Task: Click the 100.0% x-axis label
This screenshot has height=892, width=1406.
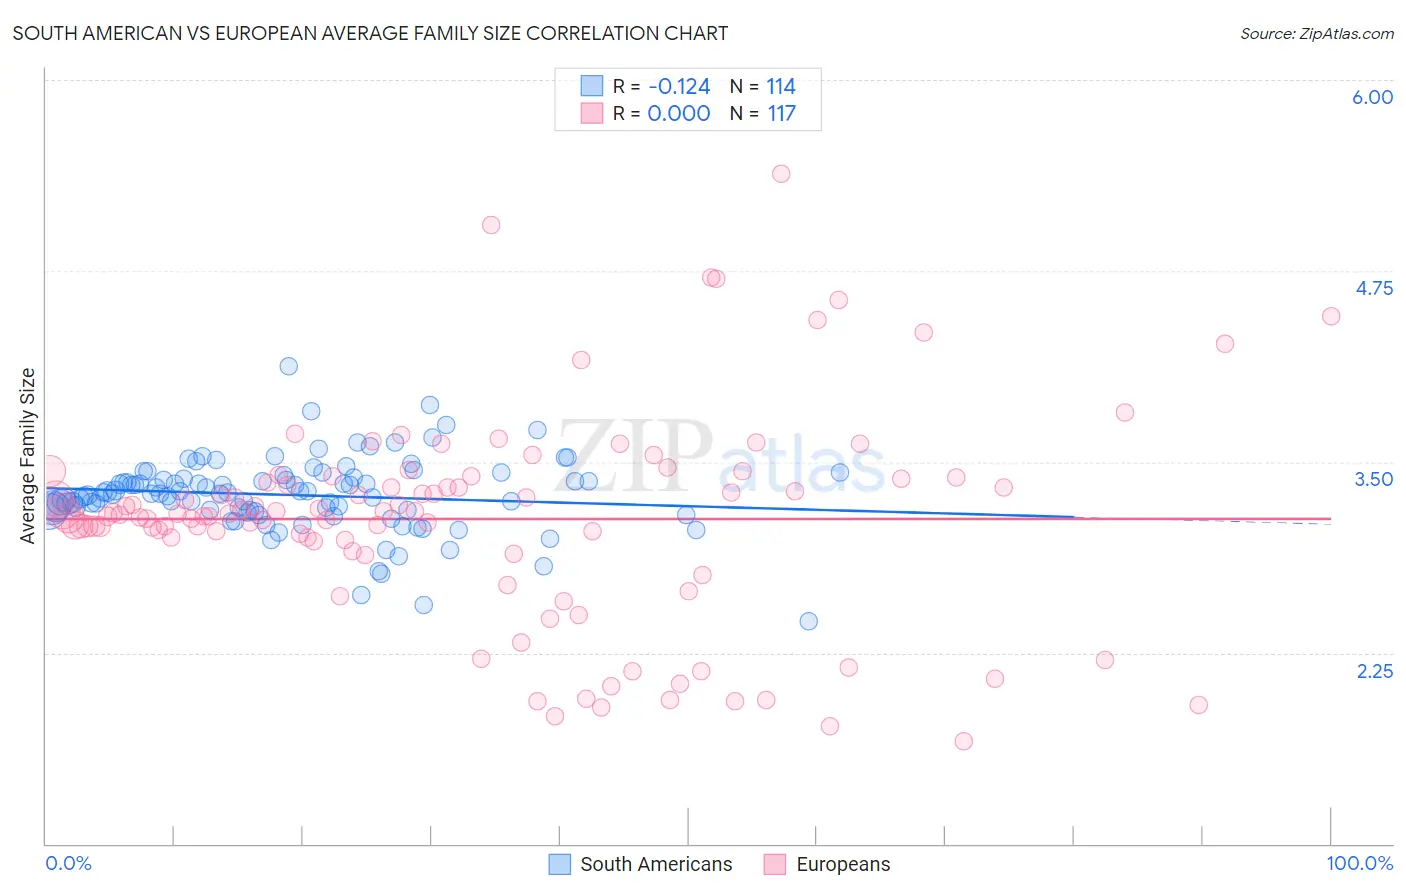Action: [1359, 863]
